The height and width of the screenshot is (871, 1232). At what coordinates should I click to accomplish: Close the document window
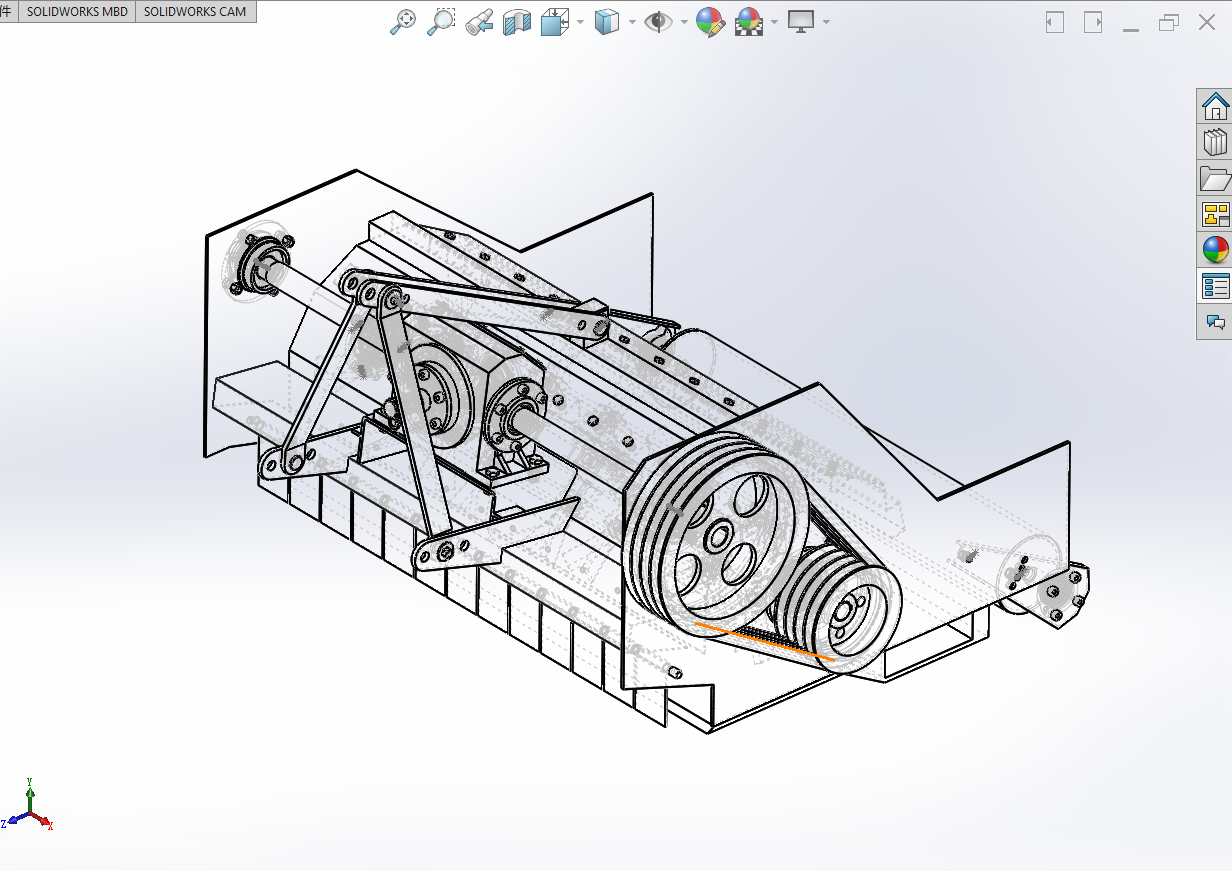point(1207,22)
